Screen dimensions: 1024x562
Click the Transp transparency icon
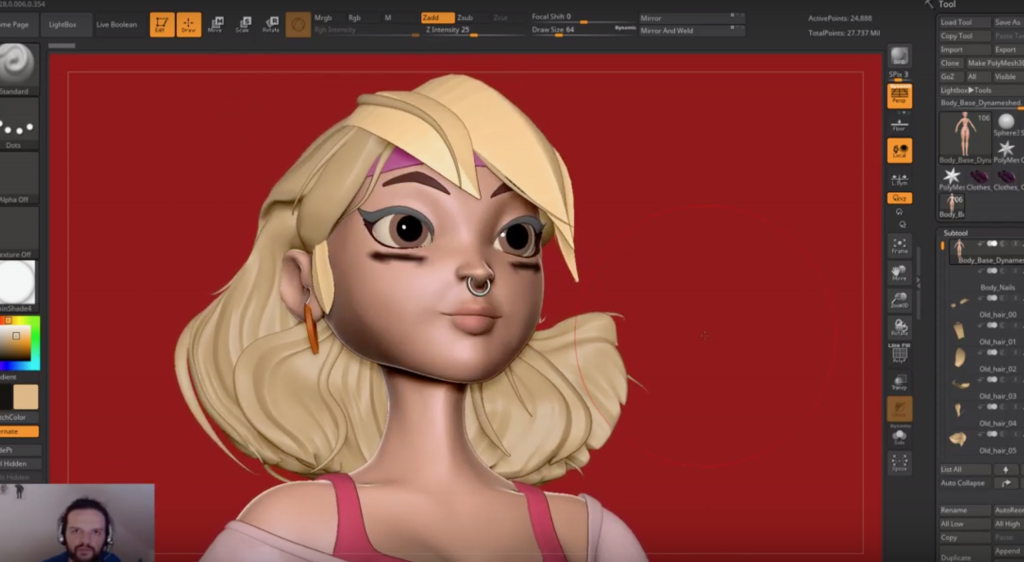[x=899, y=382]
